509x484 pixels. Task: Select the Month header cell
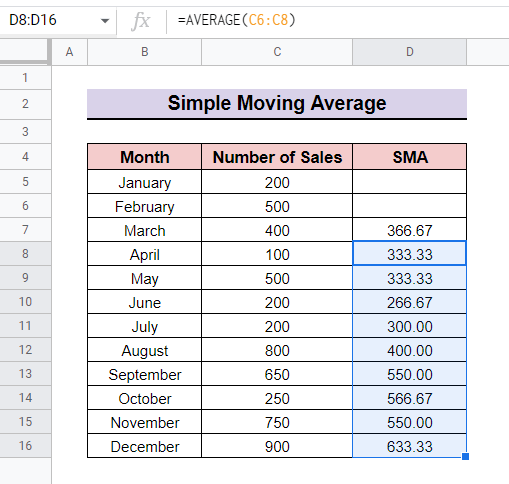pyautogui.click(x=144, y=157)
